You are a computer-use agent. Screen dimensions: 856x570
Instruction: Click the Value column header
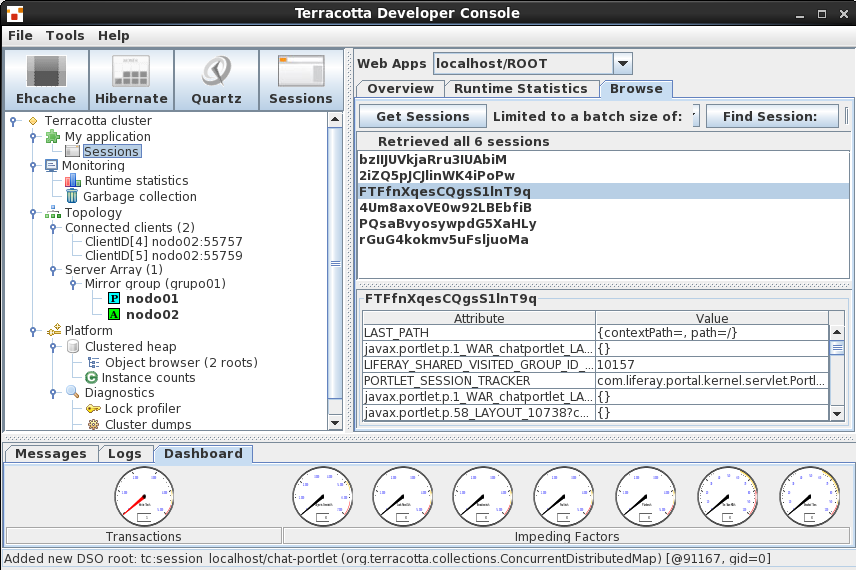(712, 318)
